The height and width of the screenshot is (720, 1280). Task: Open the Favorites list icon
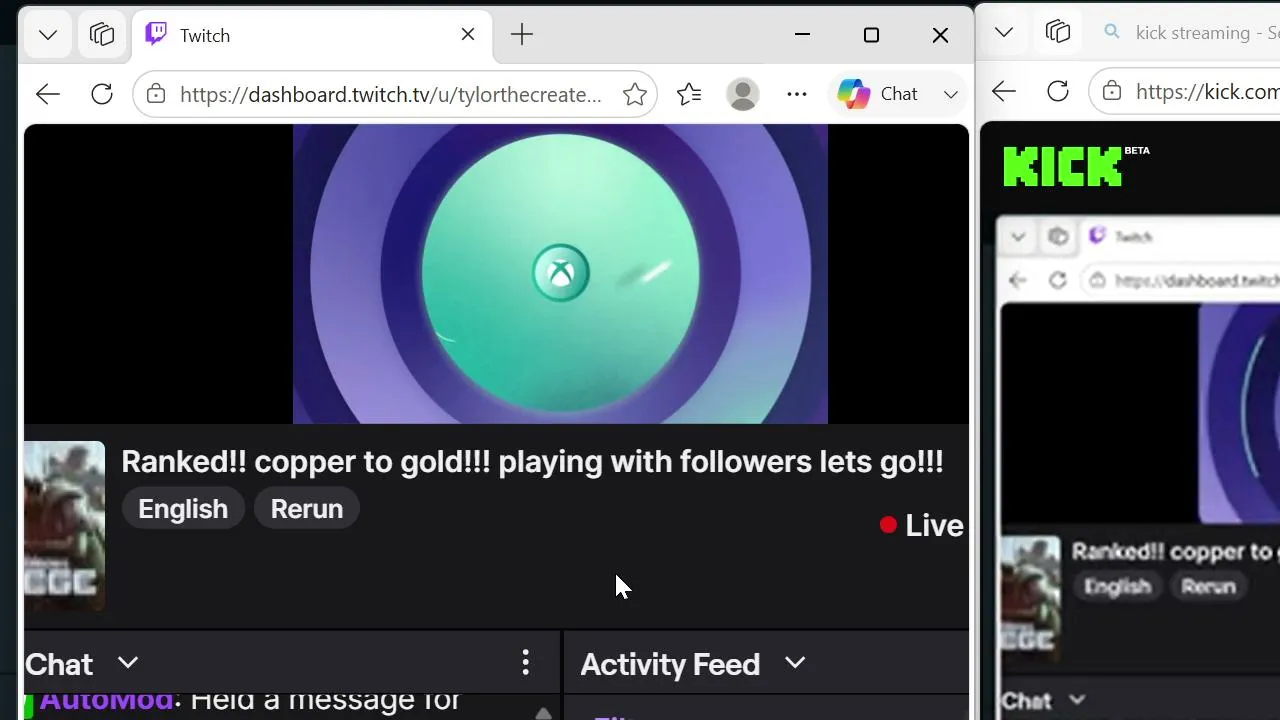pos(689,94)
